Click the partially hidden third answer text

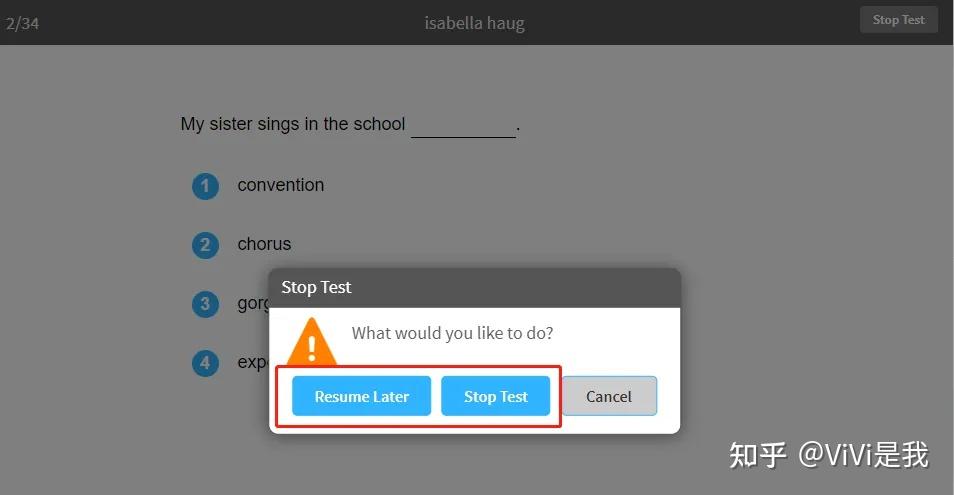tap(253, 303)
